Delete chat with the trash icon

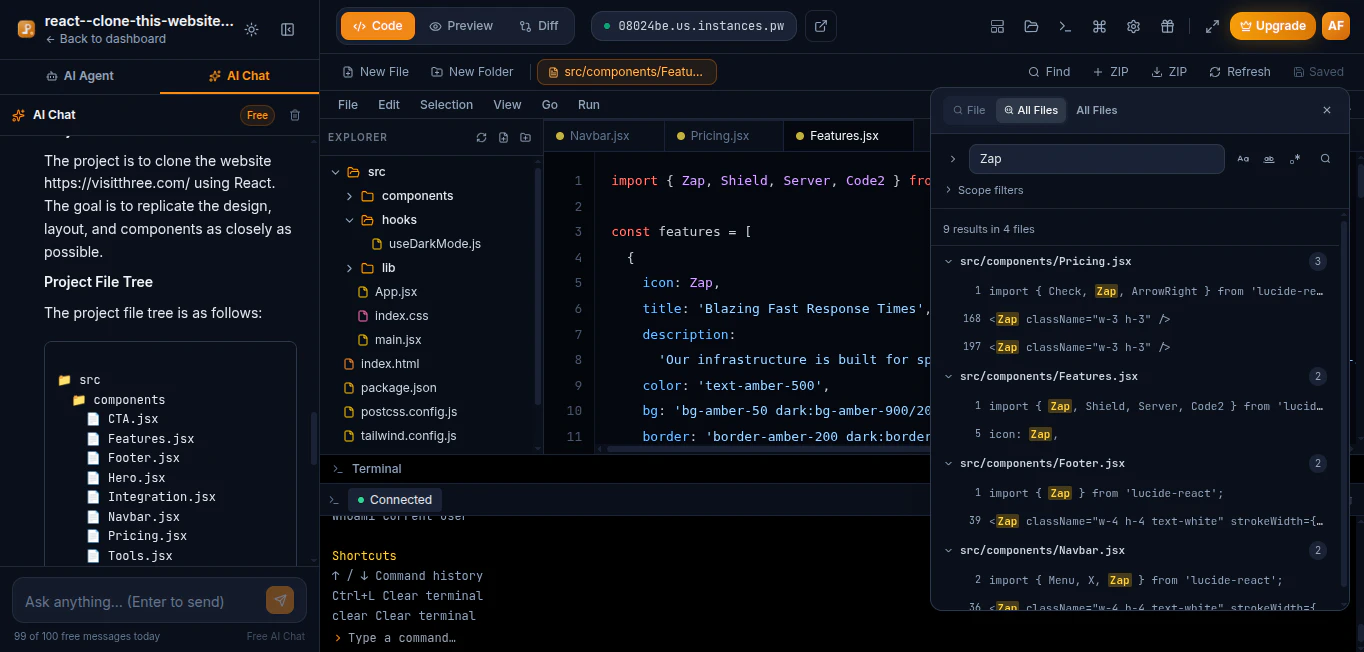pyautogui.click(x=295, y=115)
